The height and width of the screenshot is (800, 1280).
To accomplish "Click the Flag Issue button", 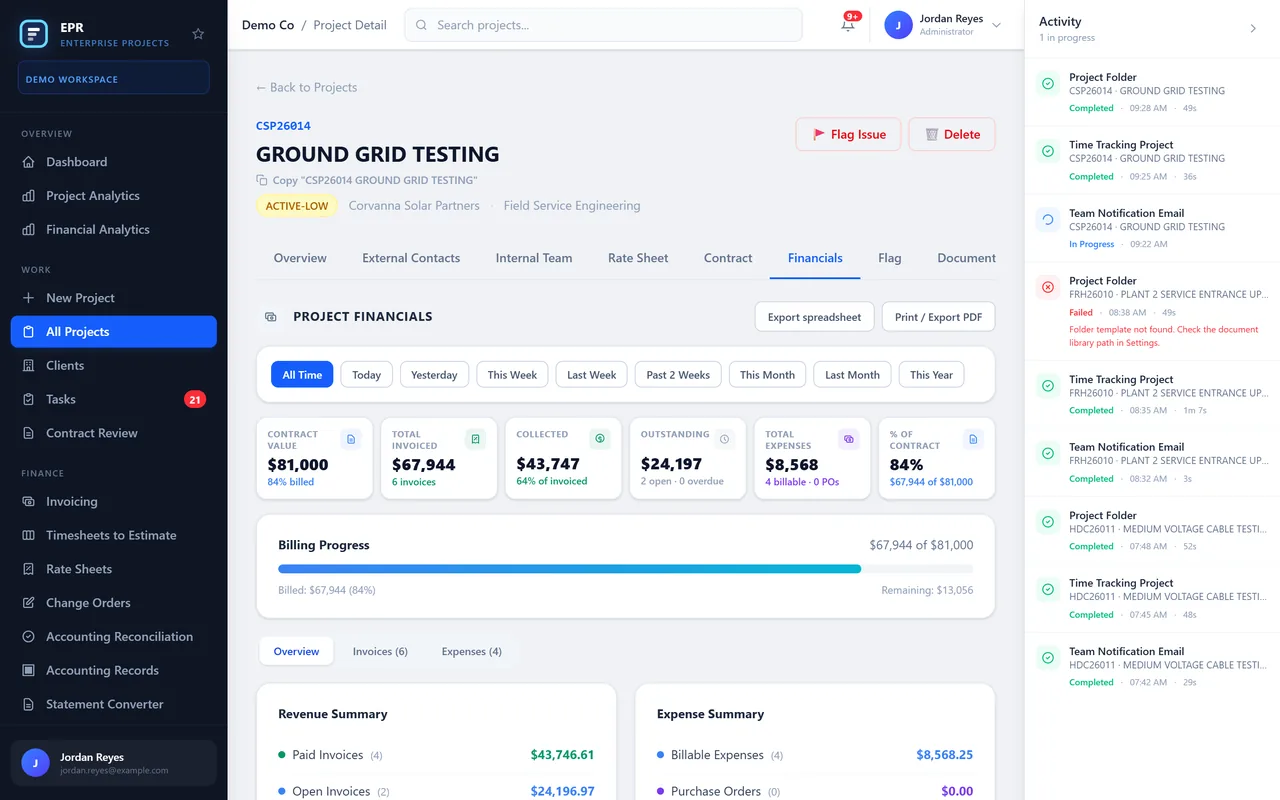I will click(x=848, y=134).
